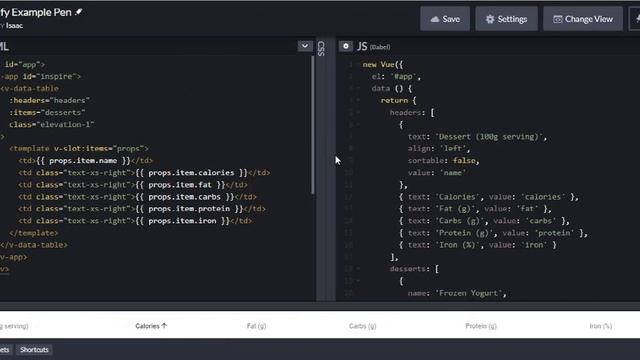Click the layout icon on Change View
Viewport: 640px width, 360px height.
(558, 19)
